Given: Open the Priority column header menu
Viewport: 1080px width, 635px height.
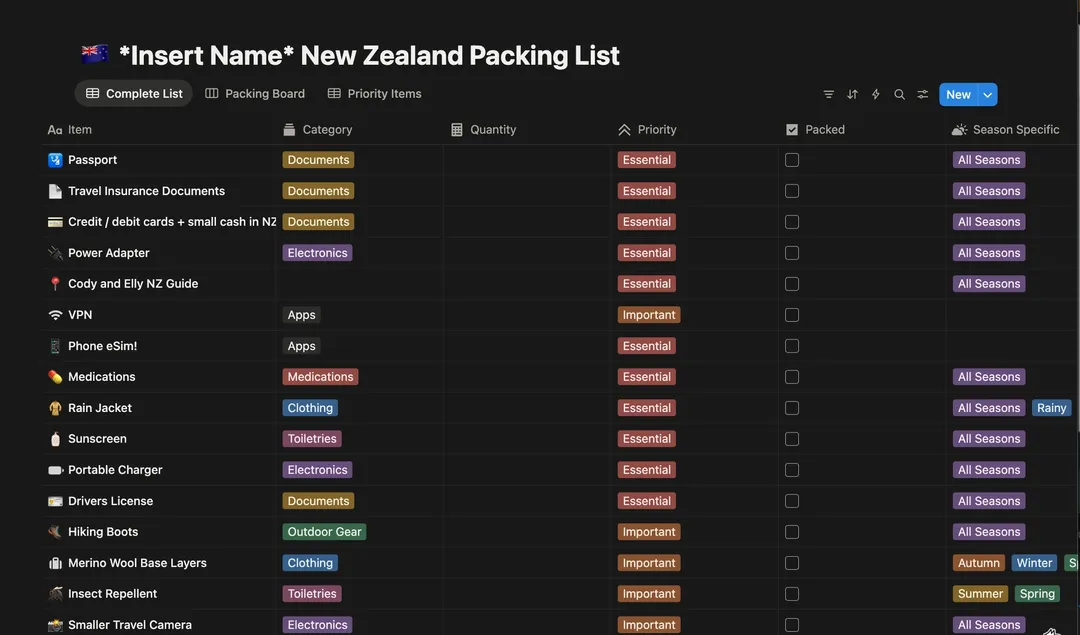Looking at the screenshot, I should click(656, 130).
